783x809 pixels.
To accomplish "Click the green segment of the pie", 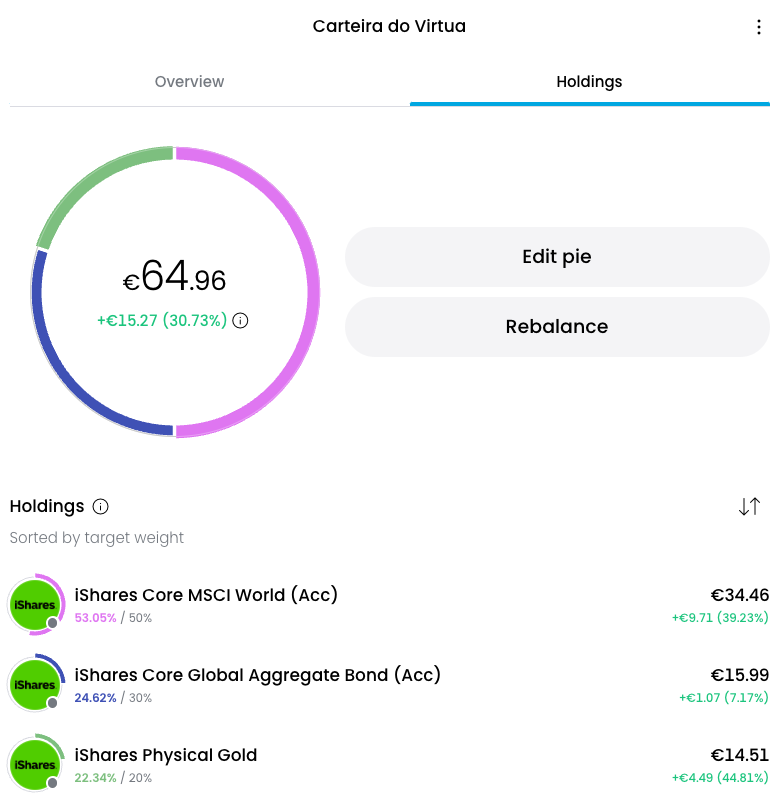I will 91,181.
